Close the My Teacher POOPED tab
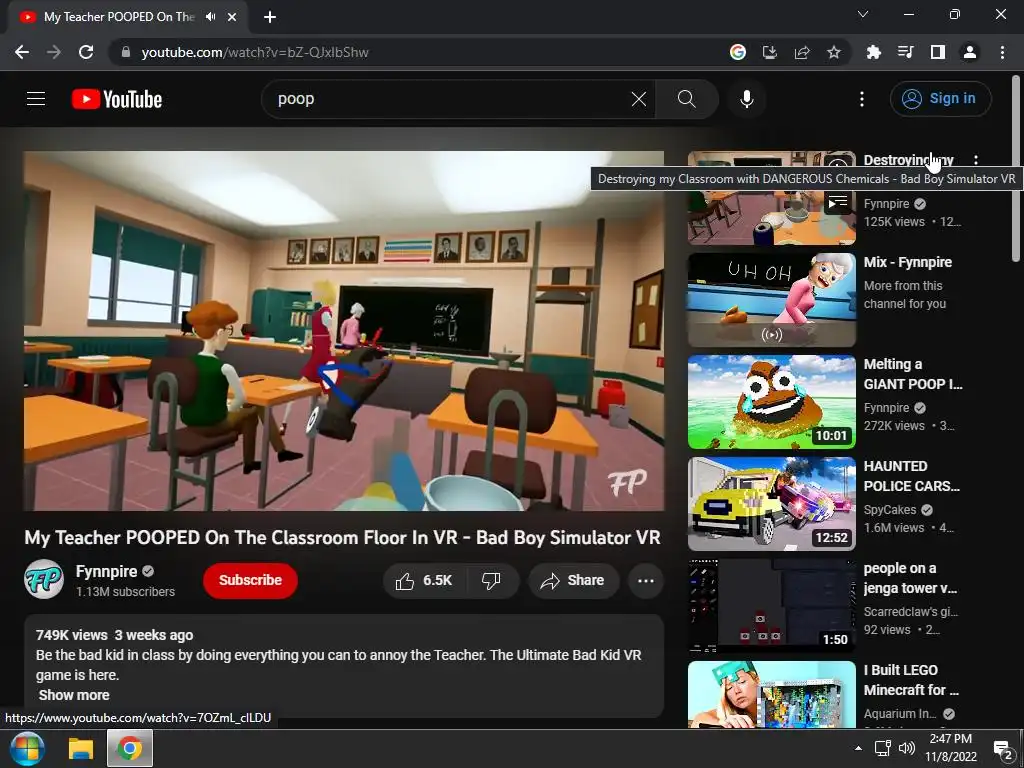Viewport: 1024px width, 768px height. (x=232, y=17)
